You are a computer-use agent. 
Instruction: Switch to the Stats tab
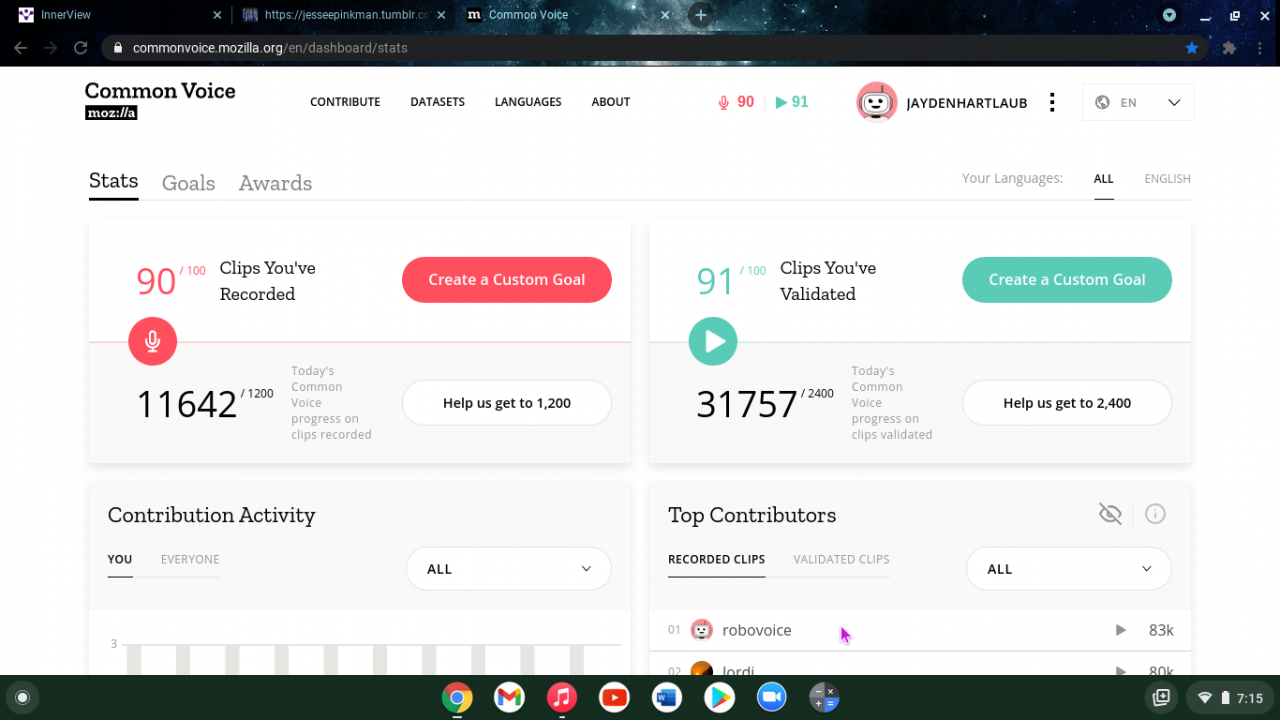(113, 181)
